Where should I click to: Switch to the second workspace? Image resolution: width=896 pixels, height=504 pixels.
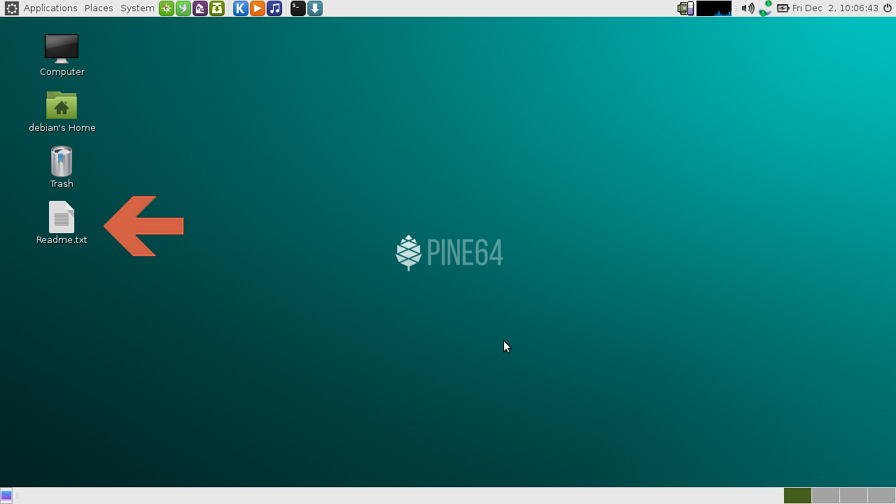[825, 496]
